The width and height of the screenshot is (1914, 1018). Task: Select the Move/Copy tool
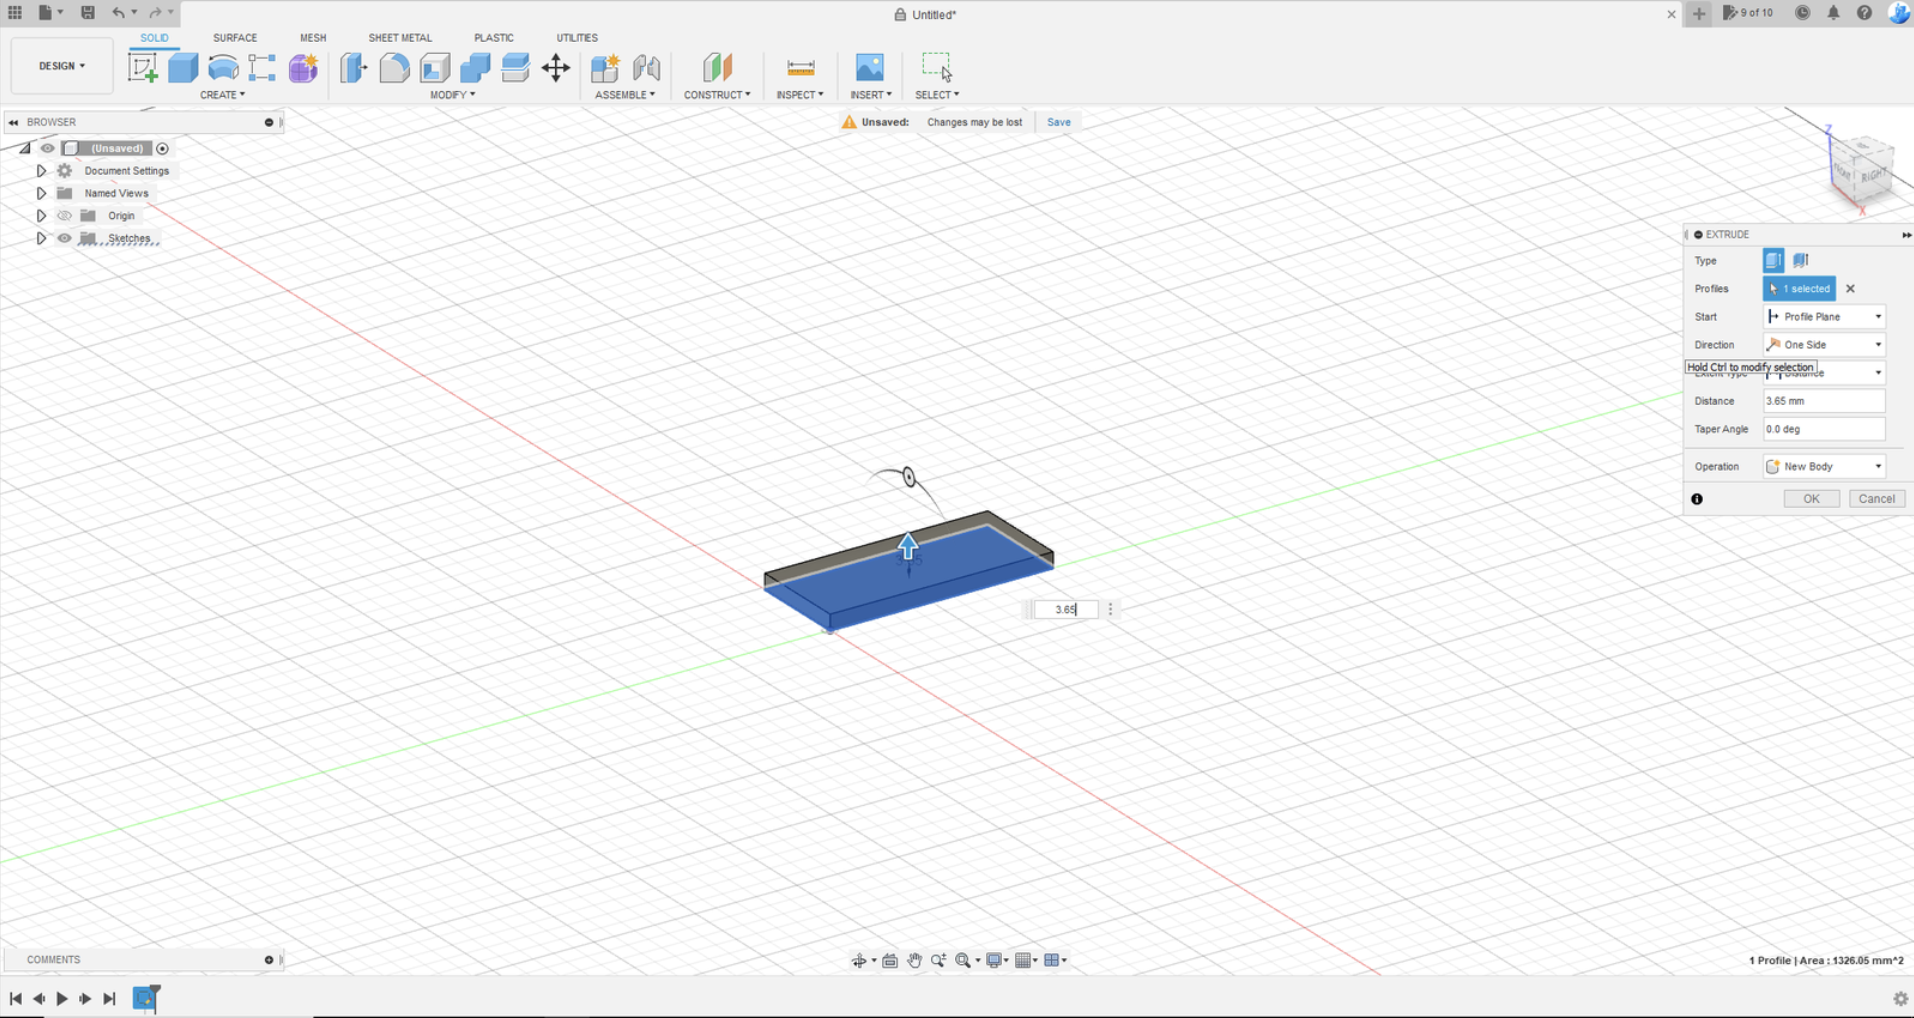tap(556, 67)
